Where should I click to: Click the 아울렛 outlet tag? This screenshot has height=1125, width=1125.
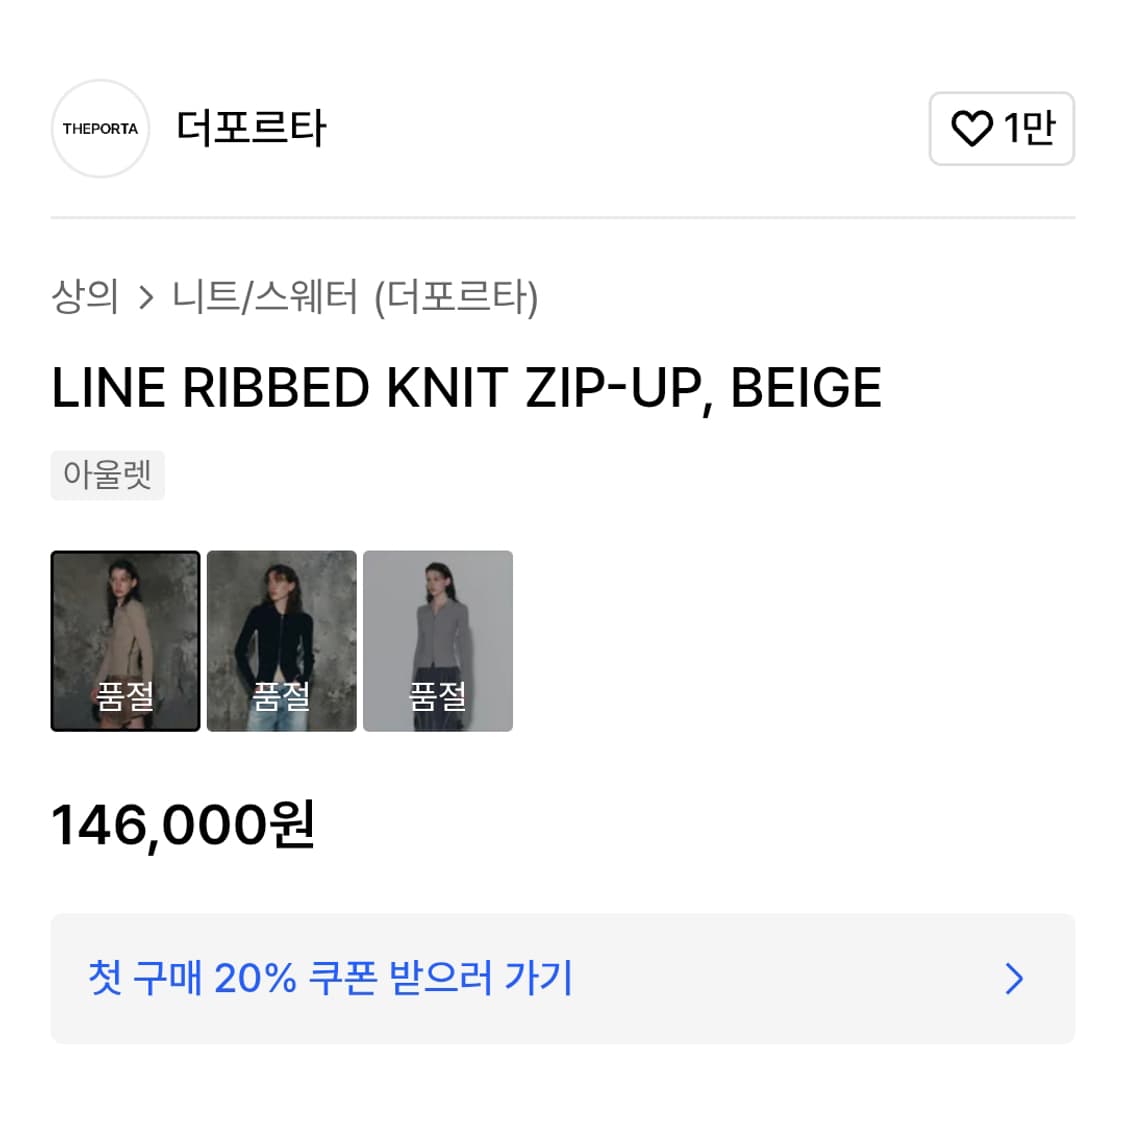tap(107, 474)
